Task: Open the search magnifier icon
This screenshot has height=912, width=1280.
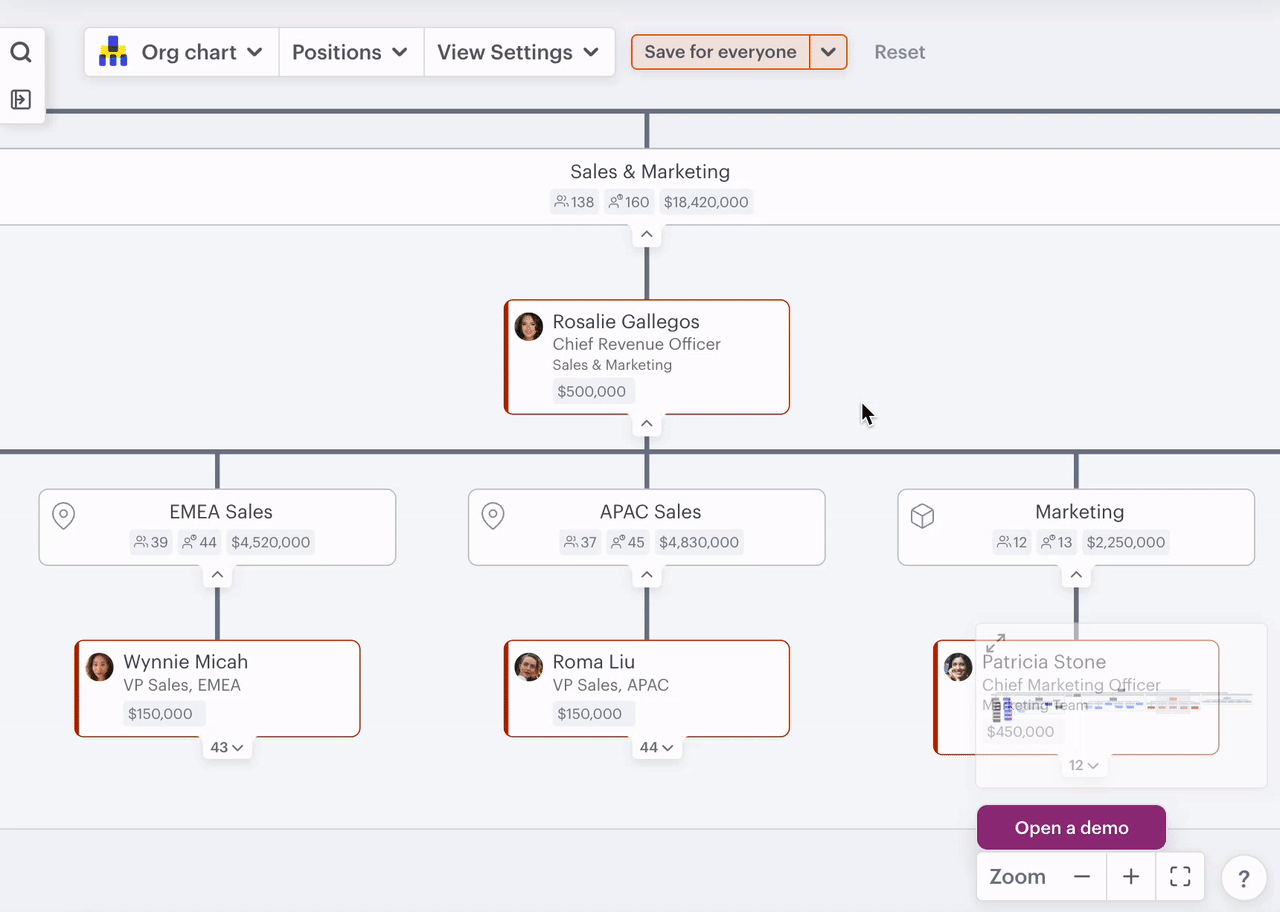Action: point(21,51)
